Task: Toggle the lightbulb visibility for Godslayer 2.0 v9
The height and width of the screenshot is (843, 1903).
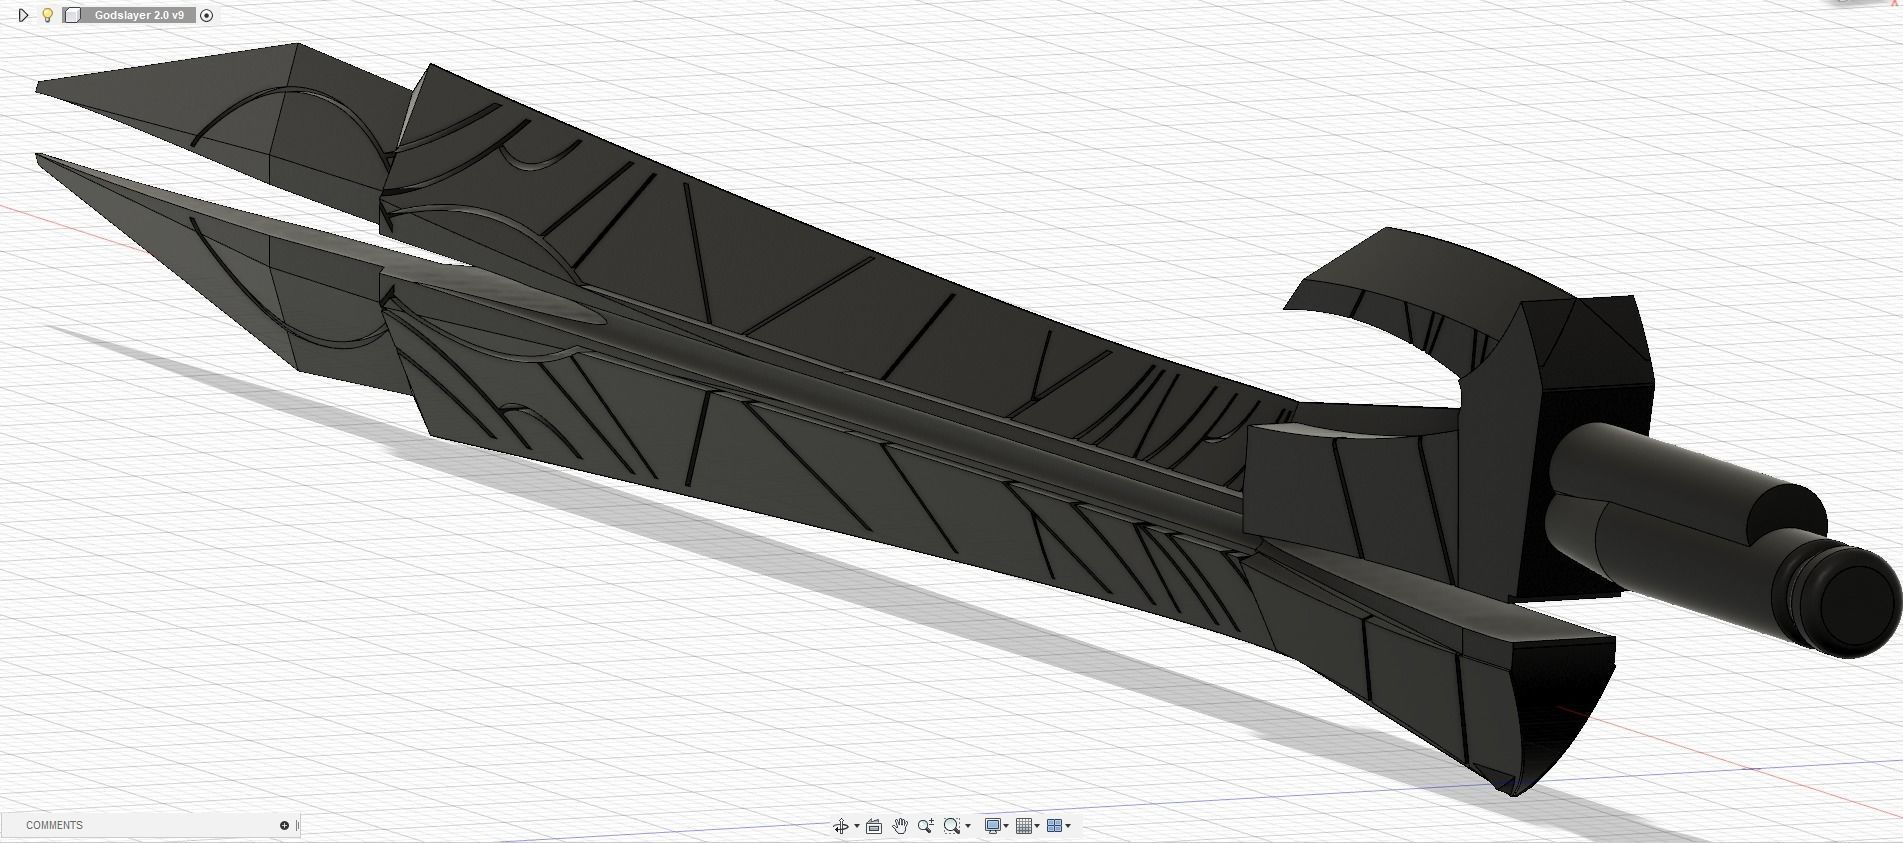Action: (47, 15)
